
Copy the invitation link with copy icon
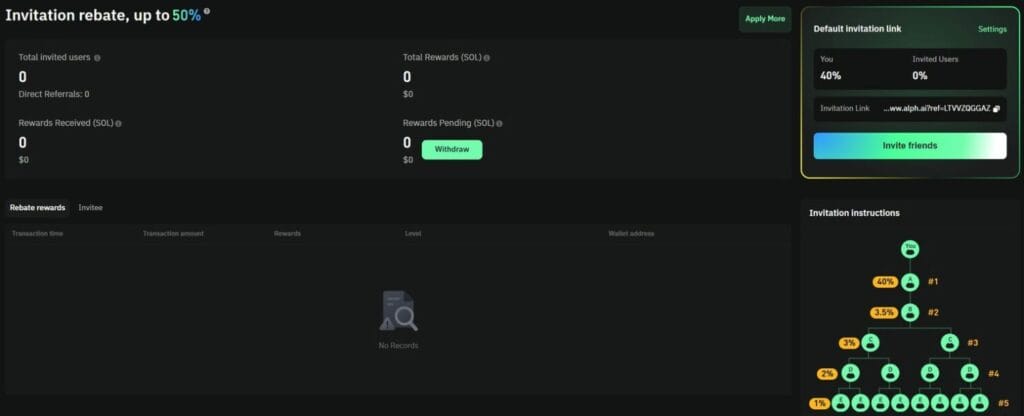tap(997, 108)
